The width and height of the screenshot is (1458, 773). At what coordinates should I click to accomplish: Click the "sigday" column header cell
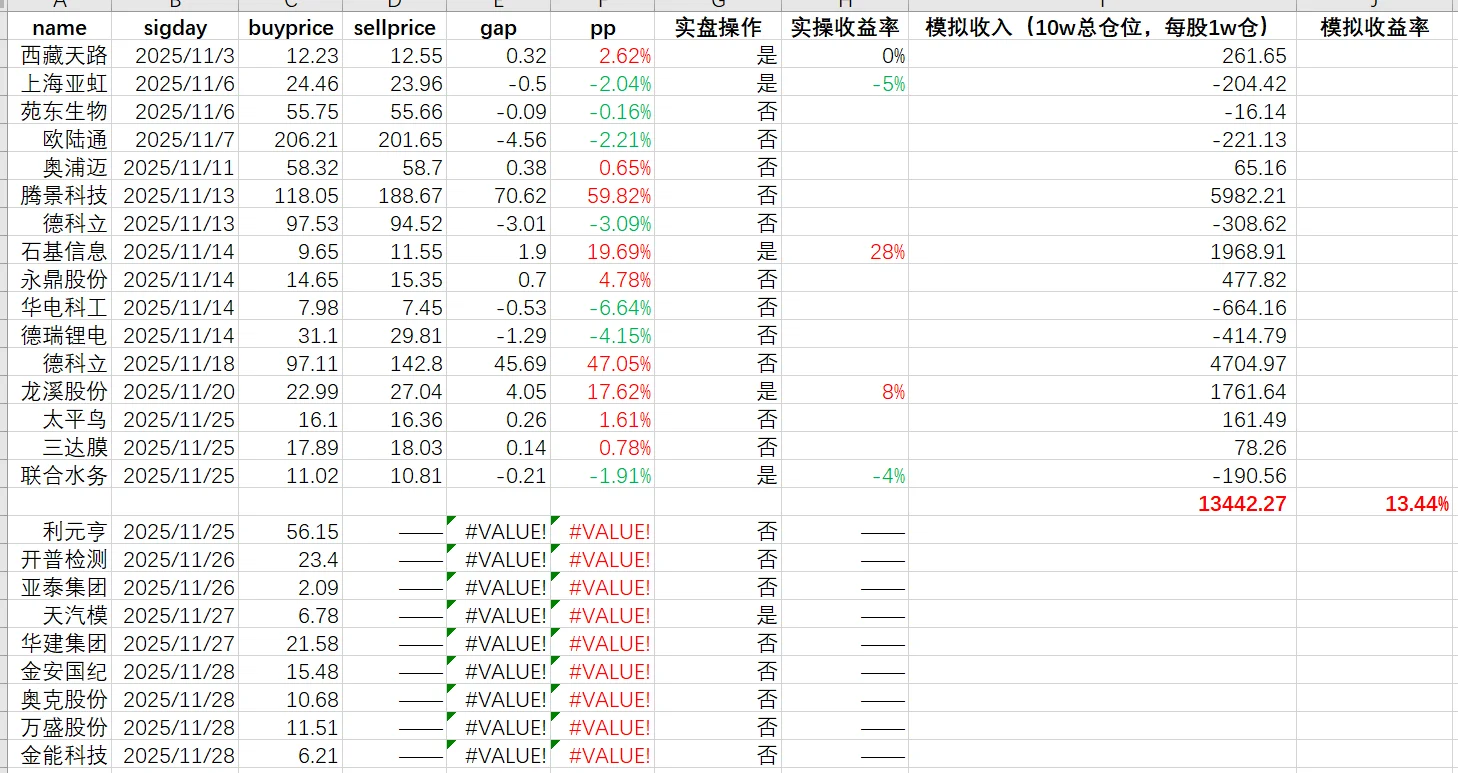tap(175, 27)
